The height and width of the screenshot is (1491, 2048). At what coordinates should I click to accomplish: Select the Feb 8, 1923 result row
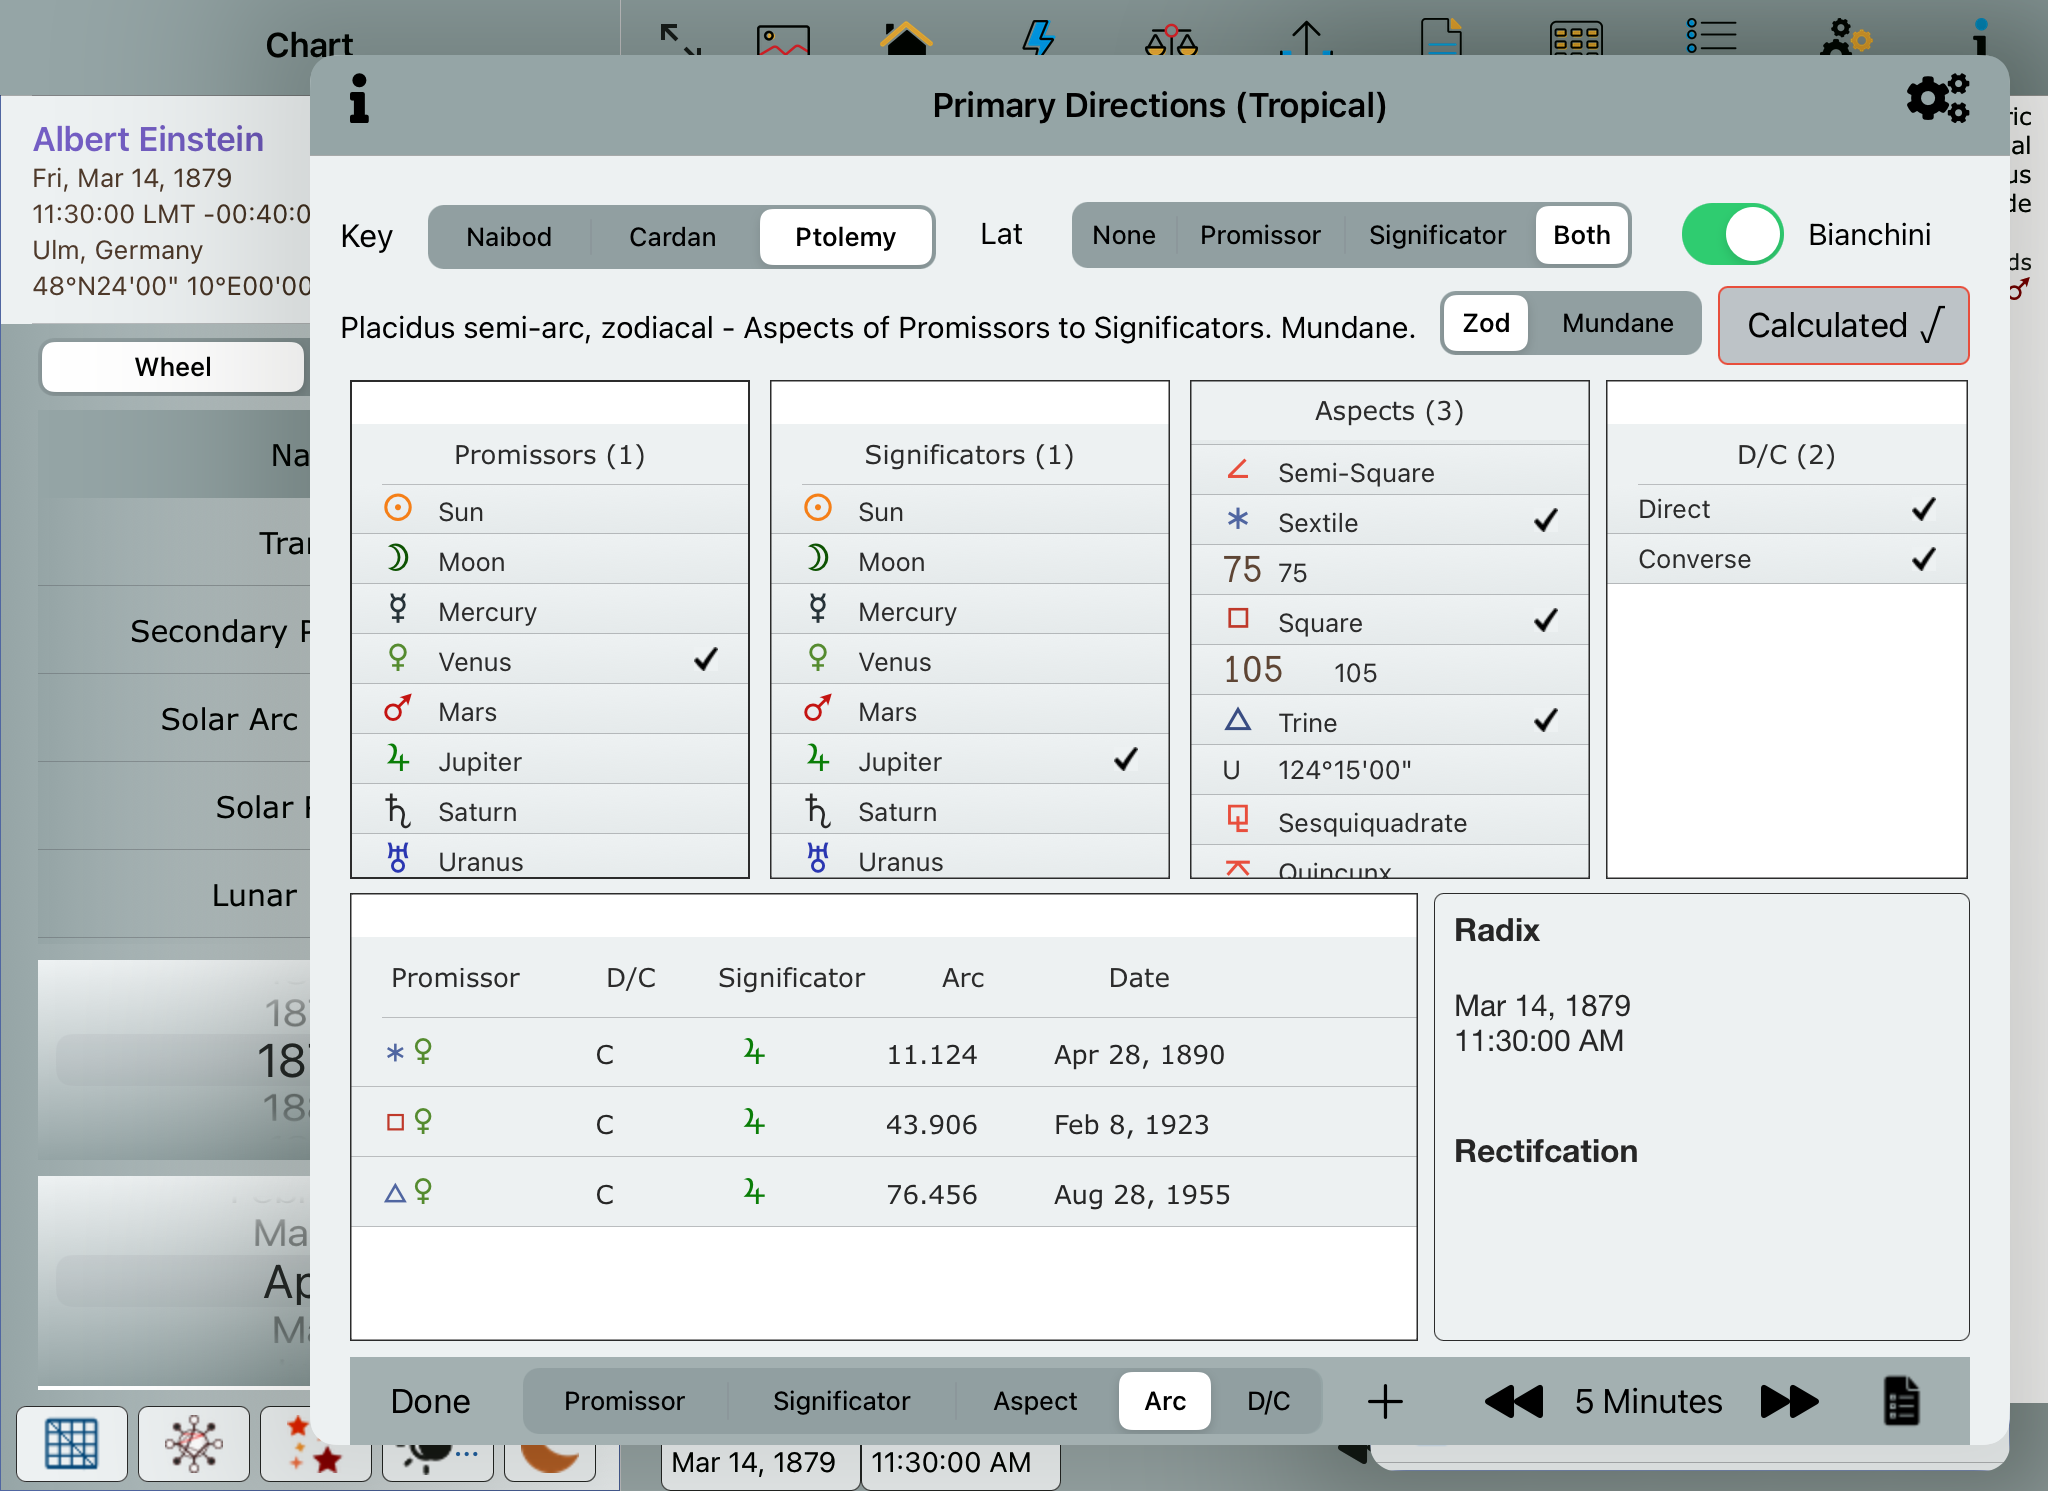[x=883, y=1124]
